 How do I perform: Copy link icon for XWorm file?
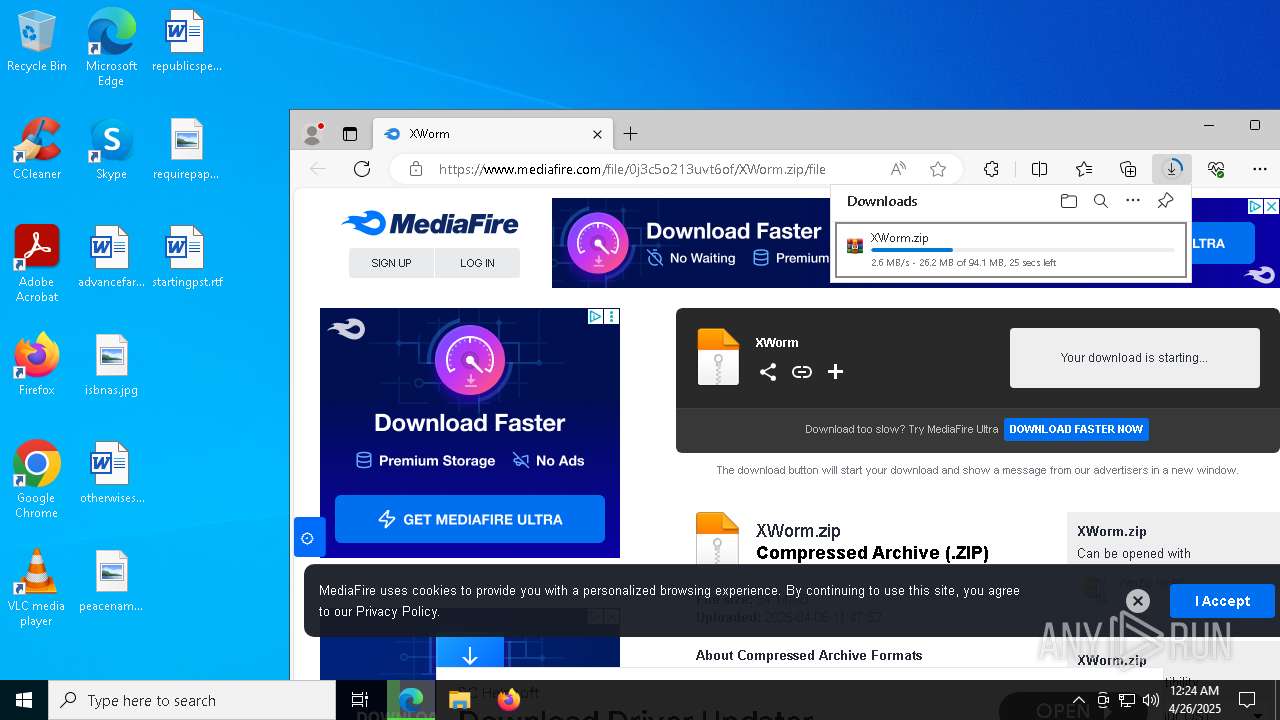(802, 372)
